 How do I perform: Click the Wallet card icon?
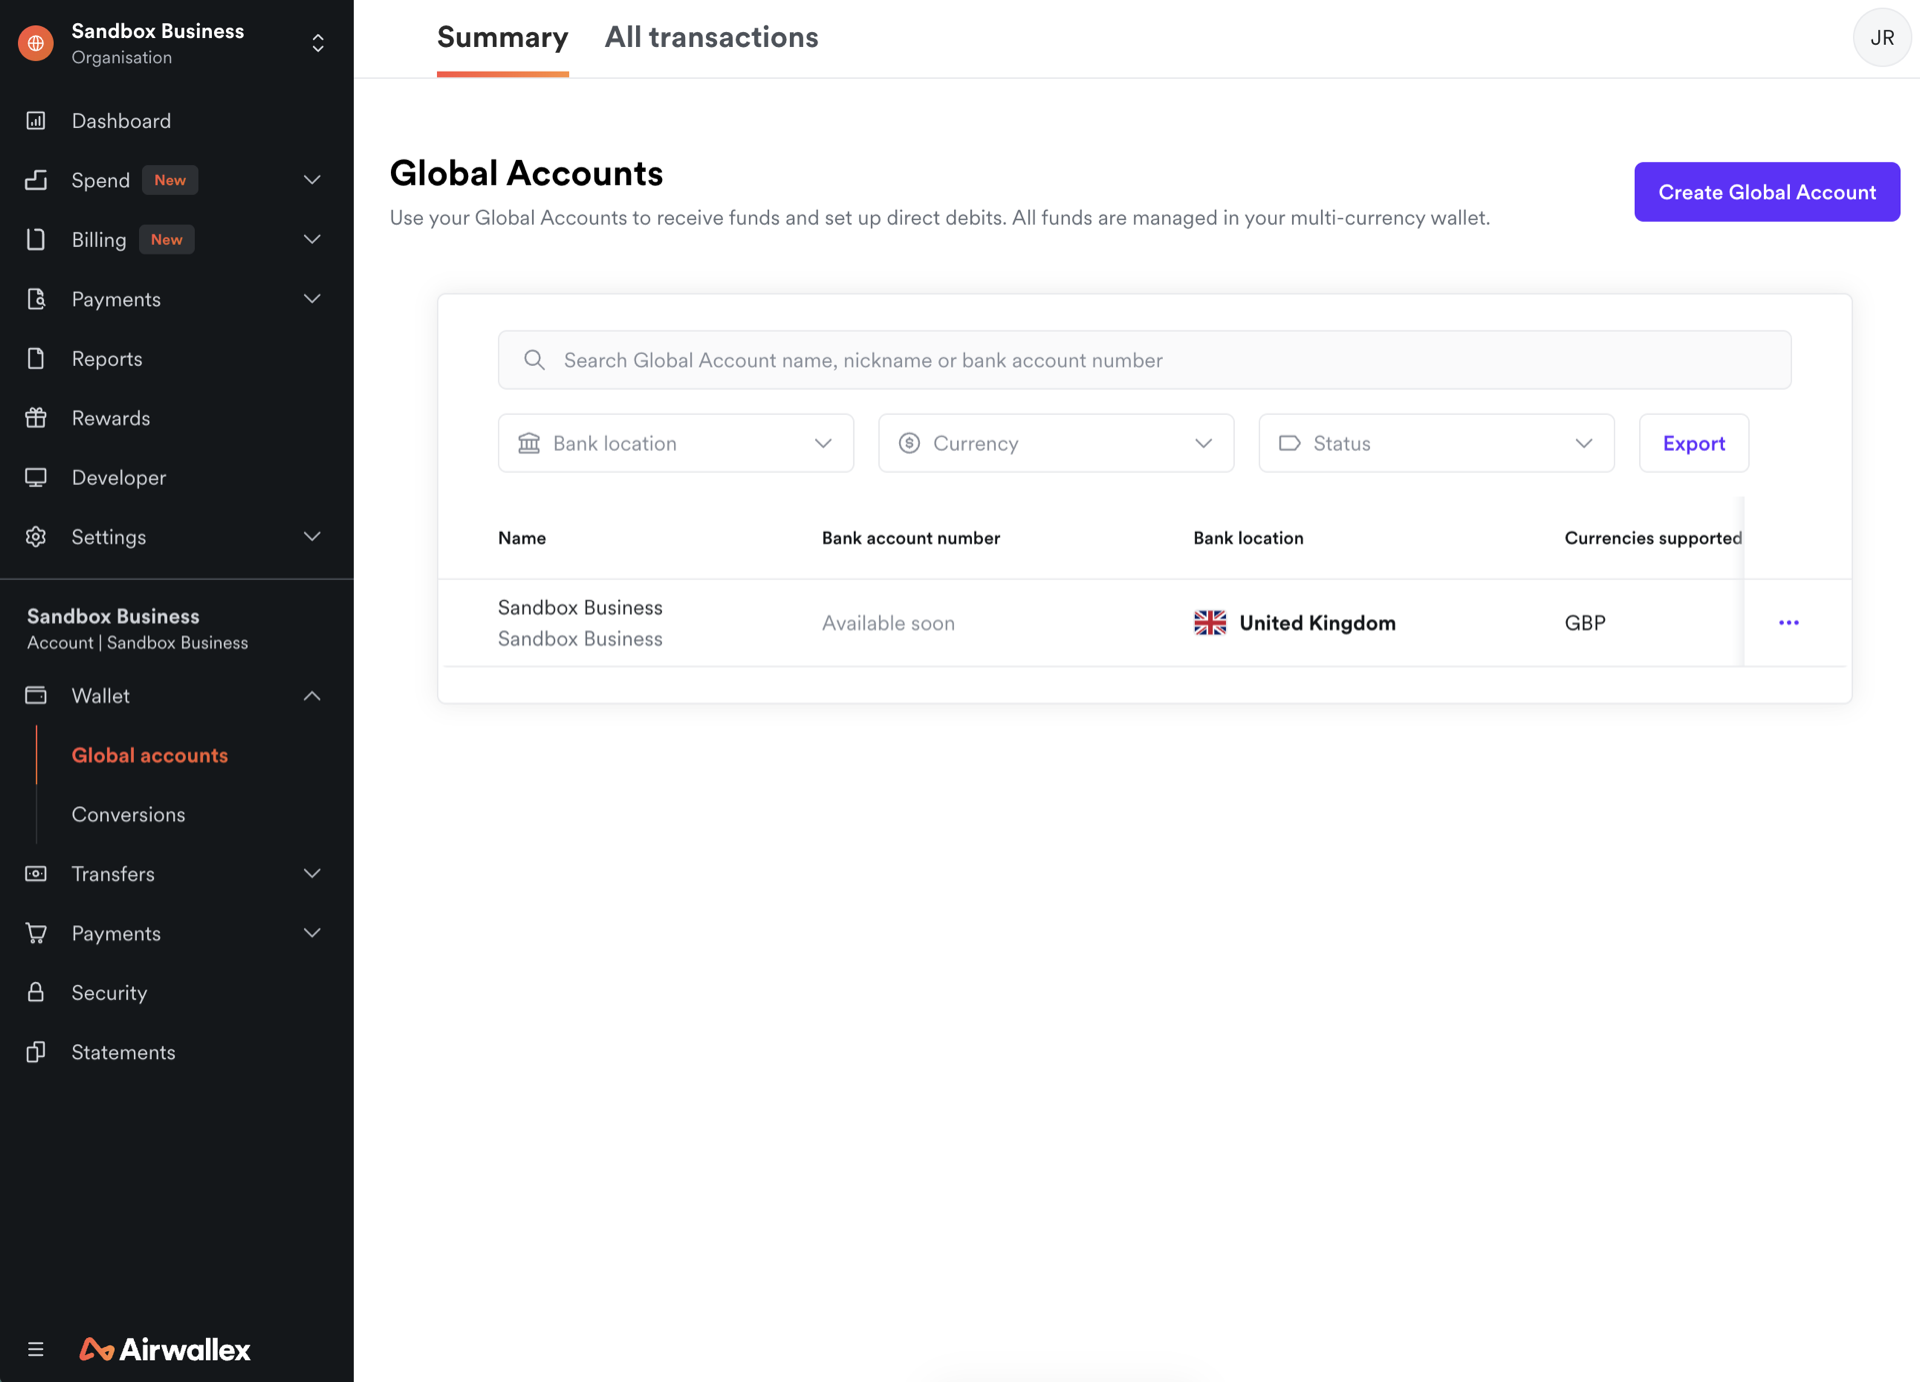point(36,696)
